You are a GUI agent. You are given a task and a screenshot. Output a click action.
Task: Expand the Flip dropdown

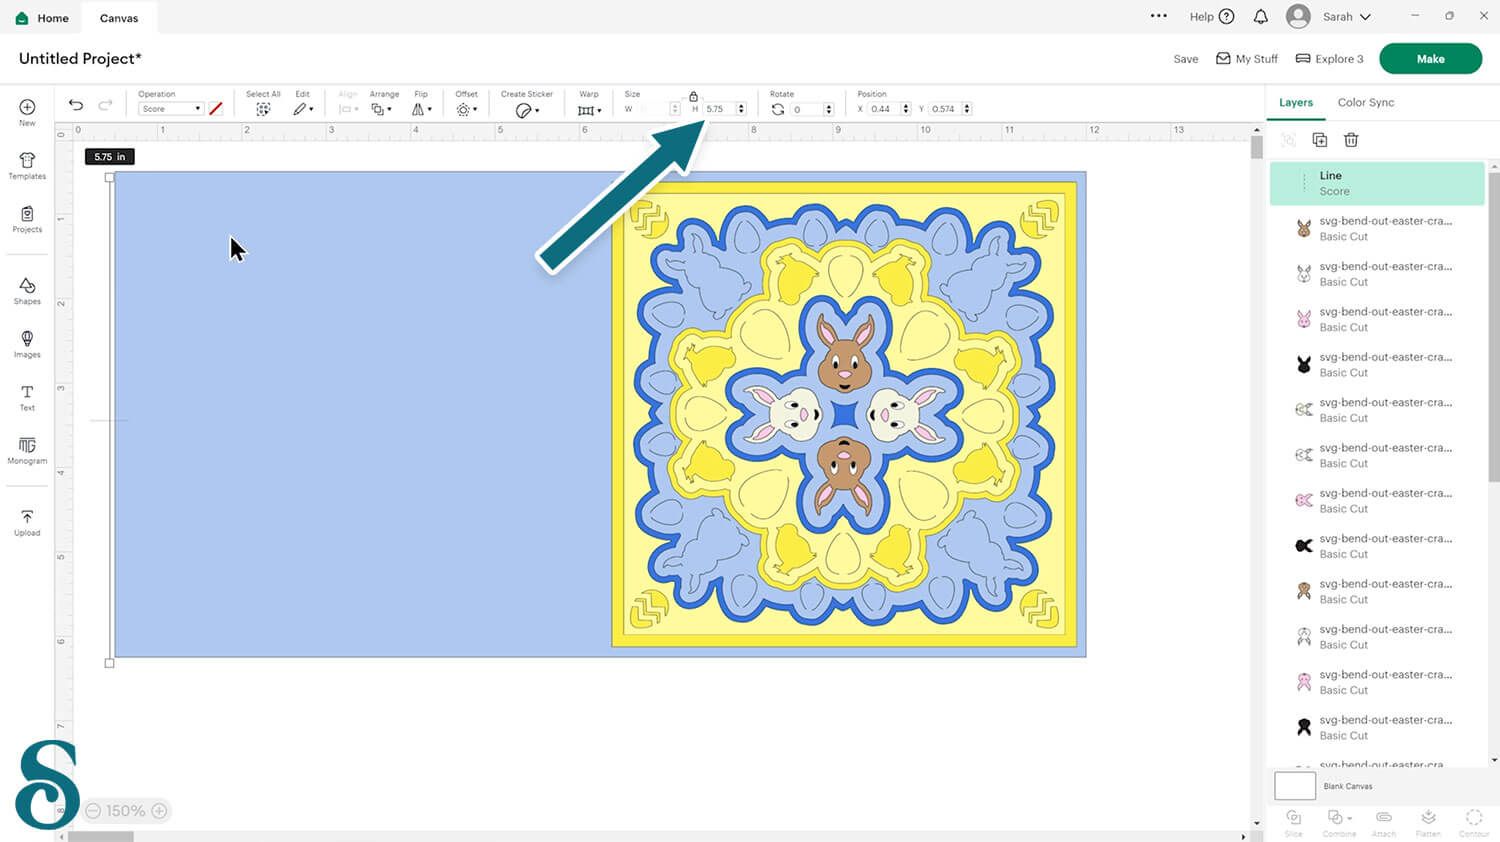click(422, 109)
